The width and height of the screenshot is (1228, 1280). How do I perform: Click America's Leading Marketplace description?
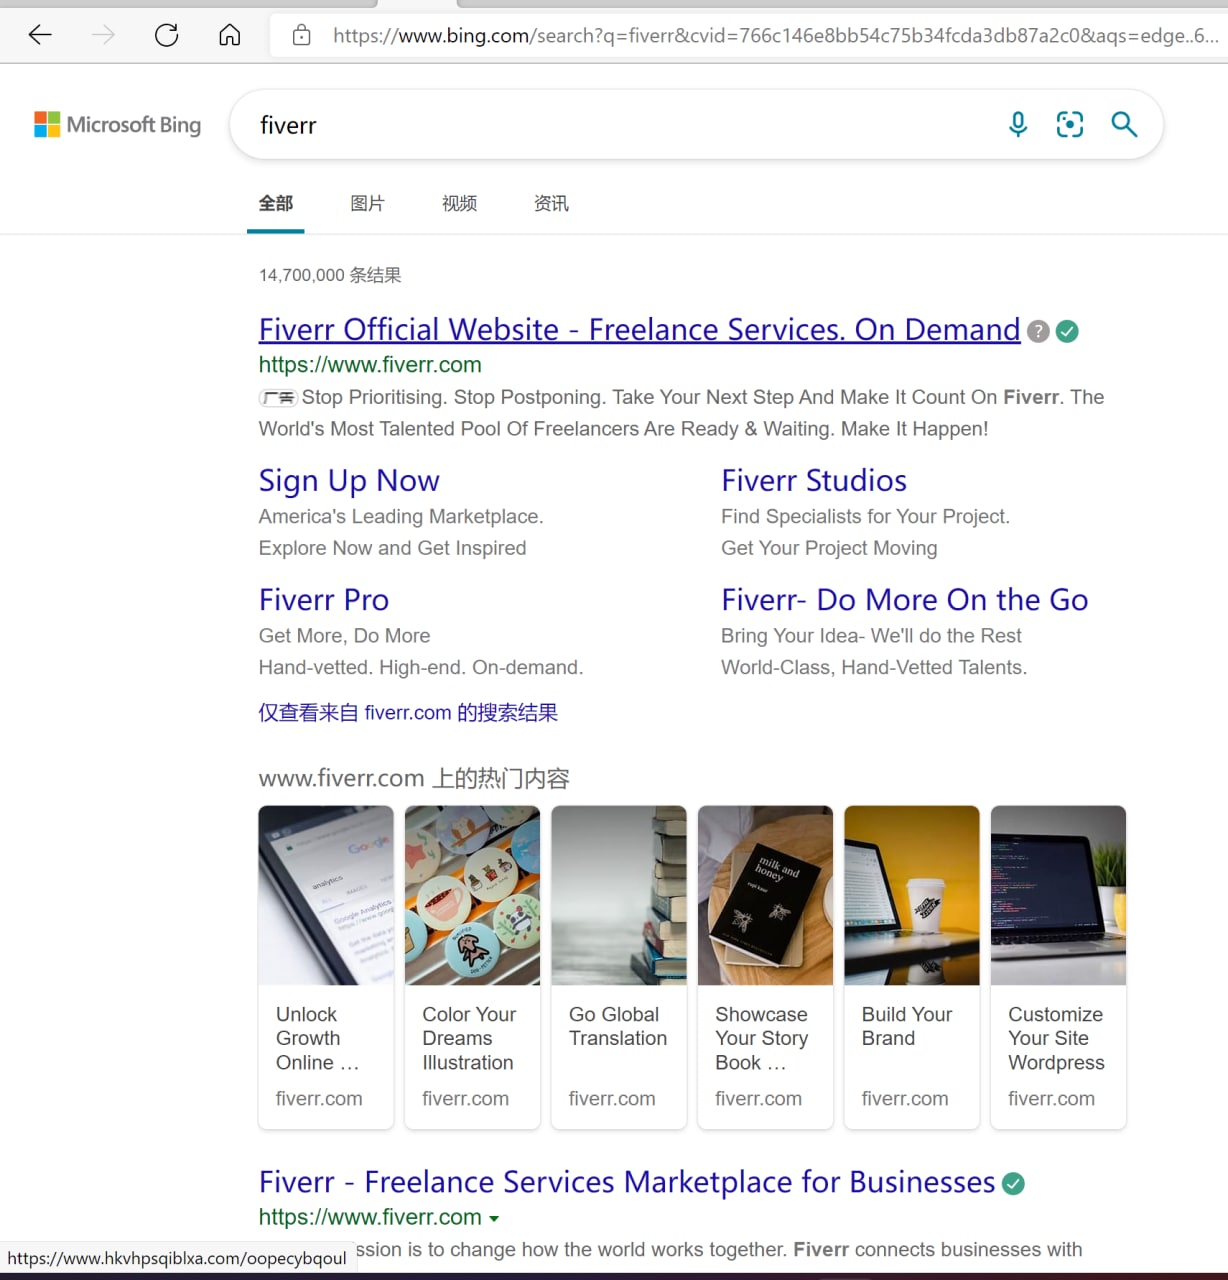[x=401, y=516]
